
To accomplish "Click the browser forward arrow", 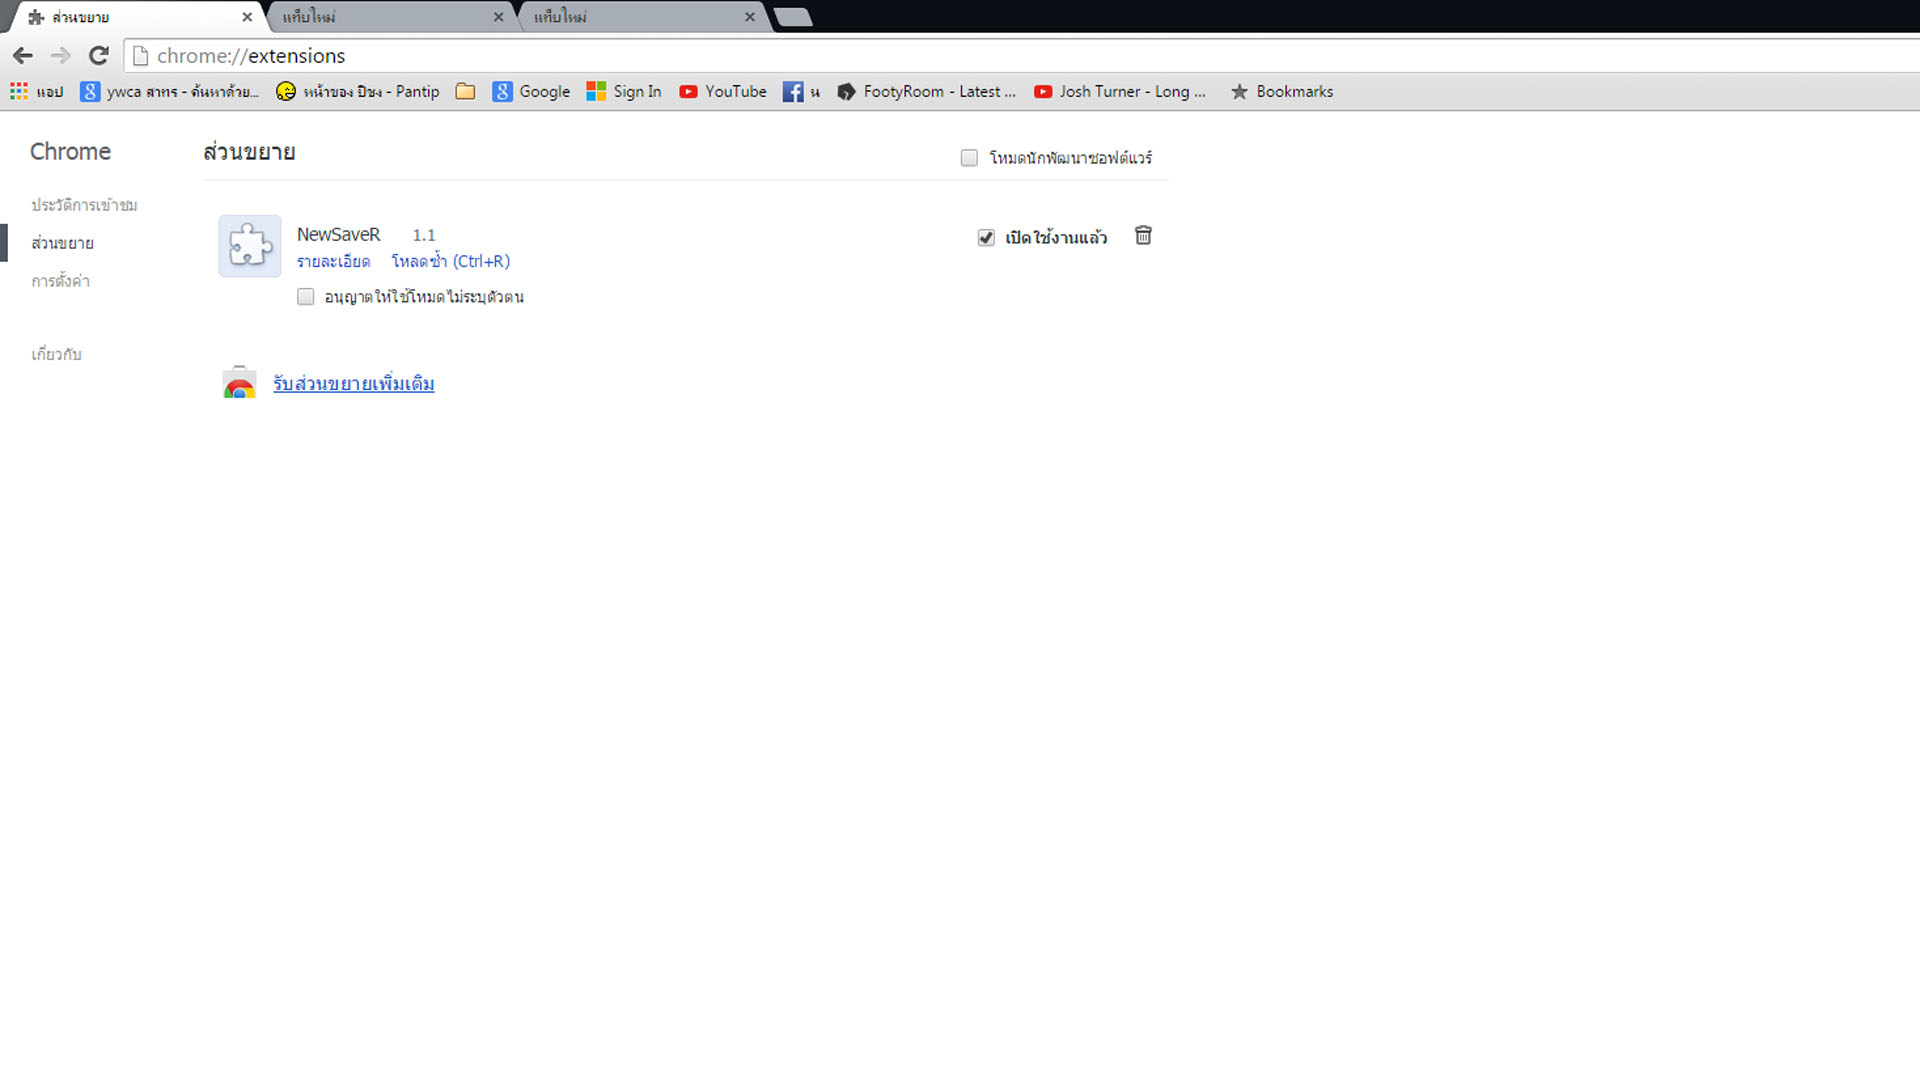I will click(61, 56).
